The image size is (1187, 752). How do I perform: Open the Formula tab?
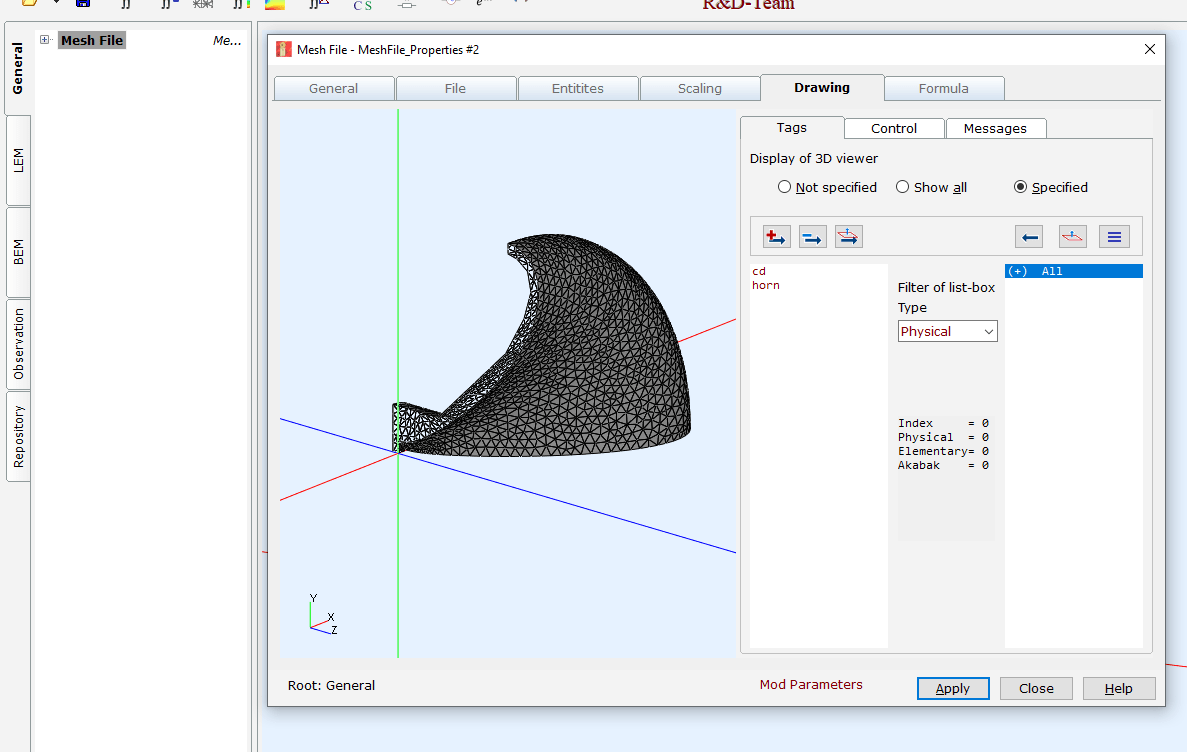tap(944, 89)
